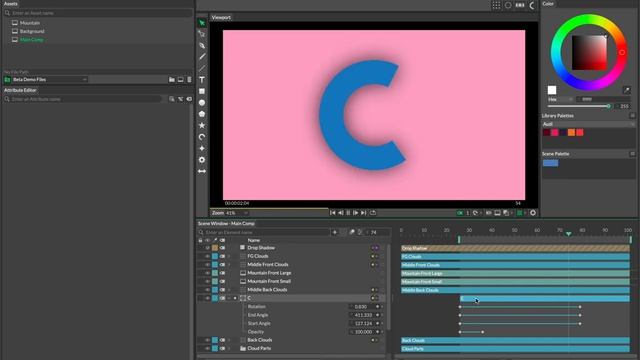Screen dimensions: 640x360
Task: Hide the Mountain Front Large layer
Action: [207, 273]
